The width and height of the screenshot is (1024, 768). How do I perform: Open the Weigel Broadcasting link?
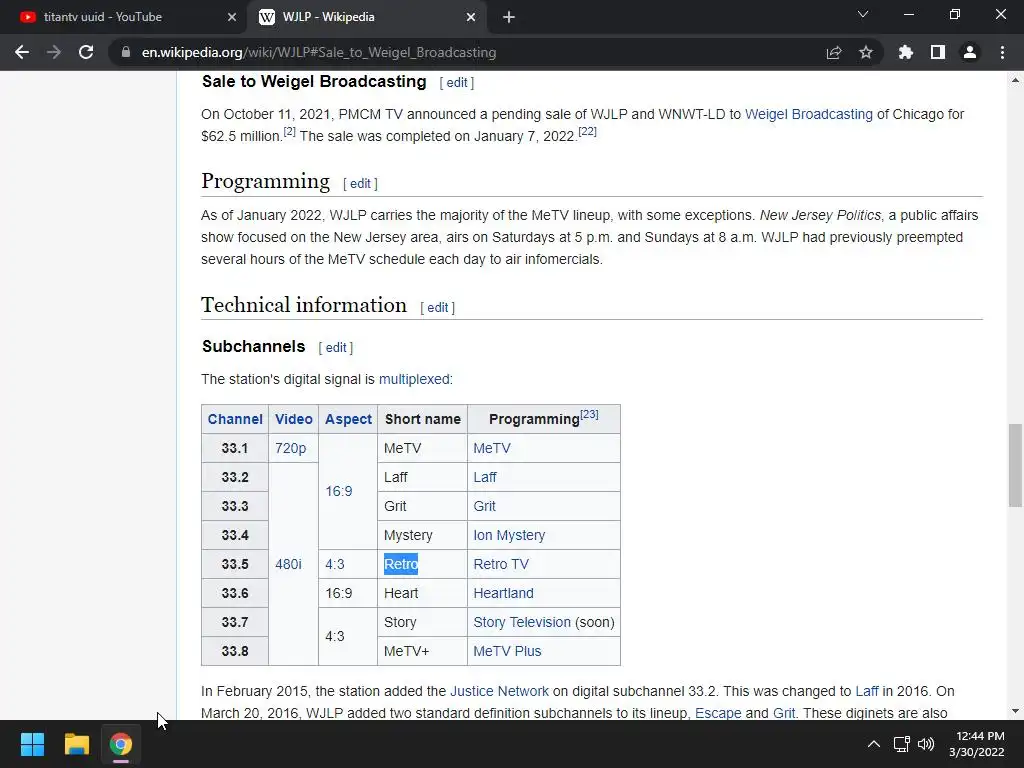808,114
